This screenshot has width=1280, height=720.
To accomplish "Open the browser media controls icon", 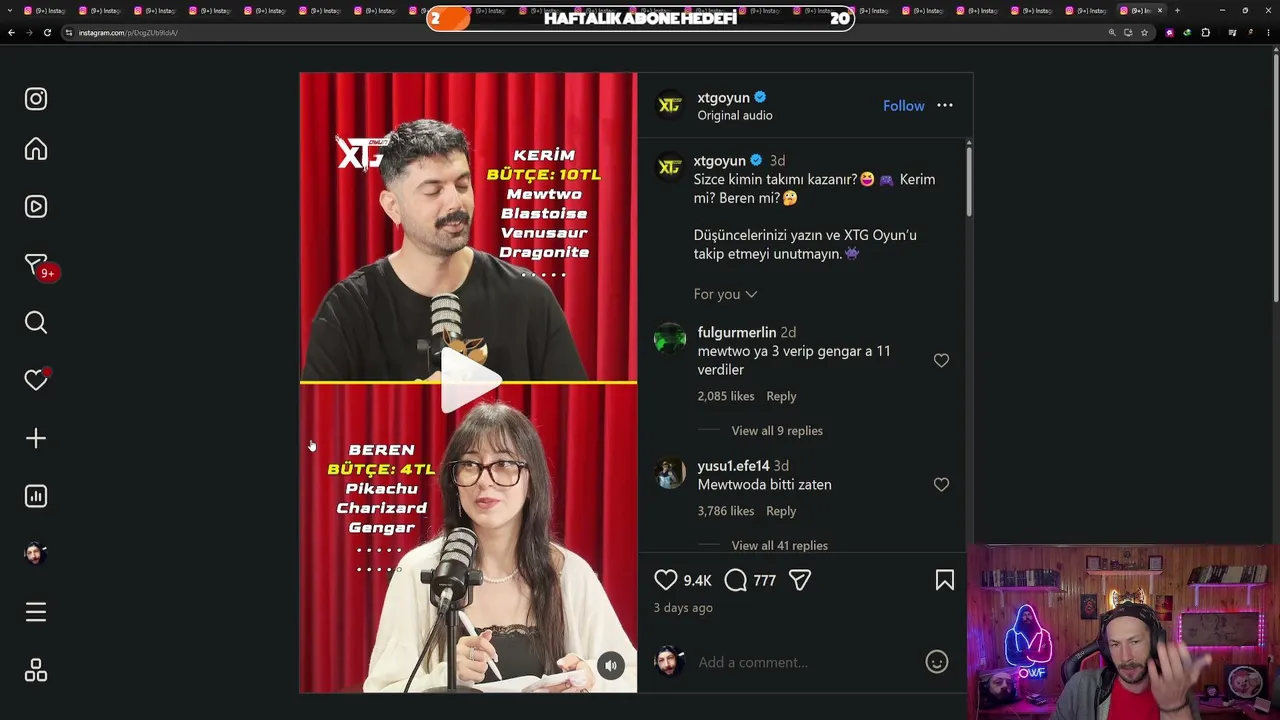I will 1232,32.
